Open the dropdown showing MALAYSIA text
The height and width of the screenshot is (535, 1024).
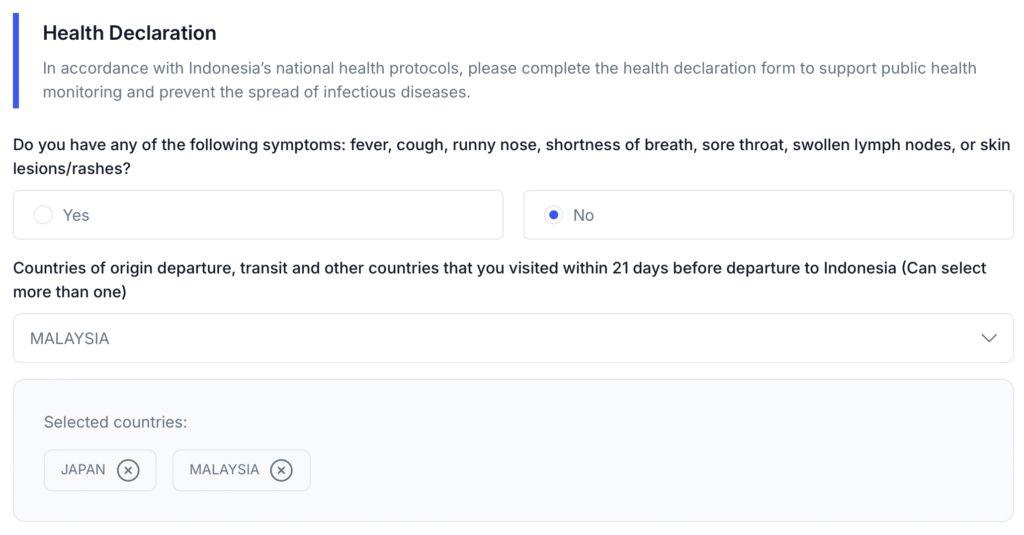pyautogui.click(x=70, y=338)
